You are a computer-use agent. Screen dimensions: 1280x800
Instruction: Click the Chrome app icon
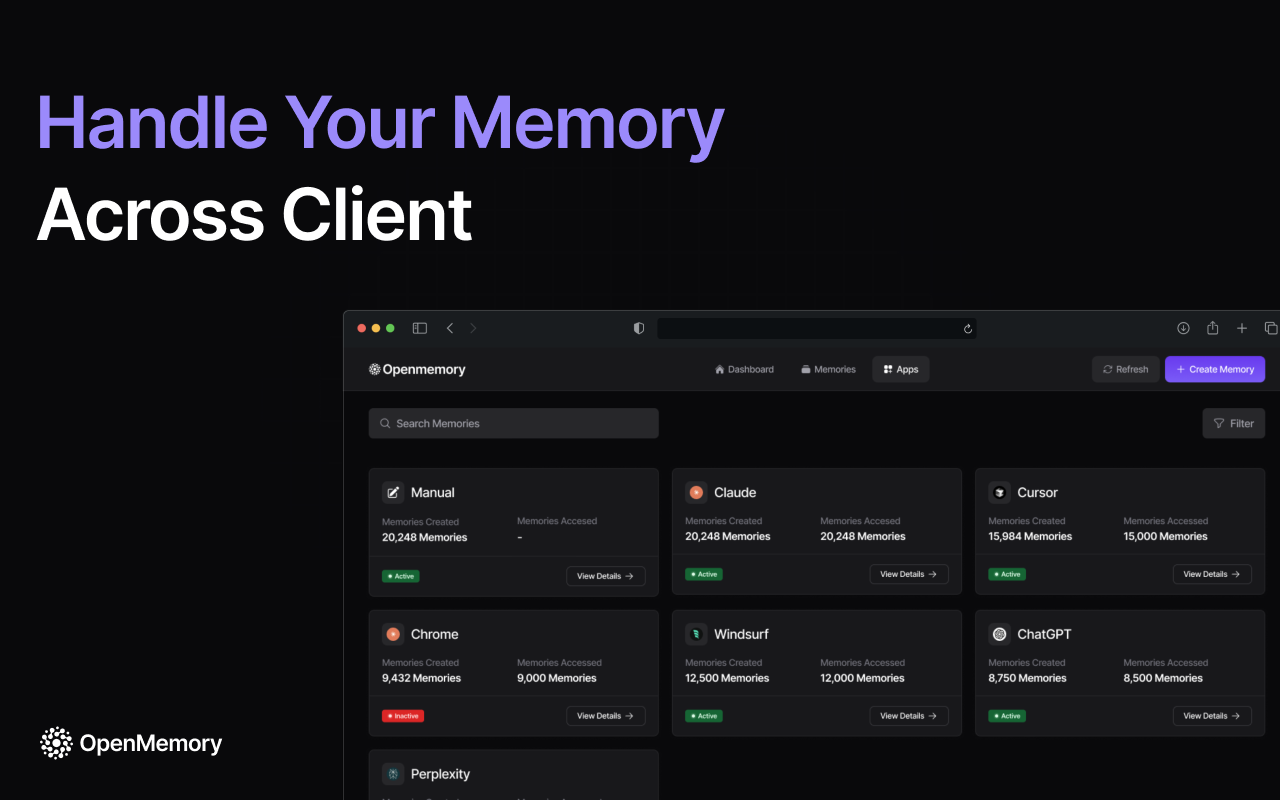click(x=393, y=634)
